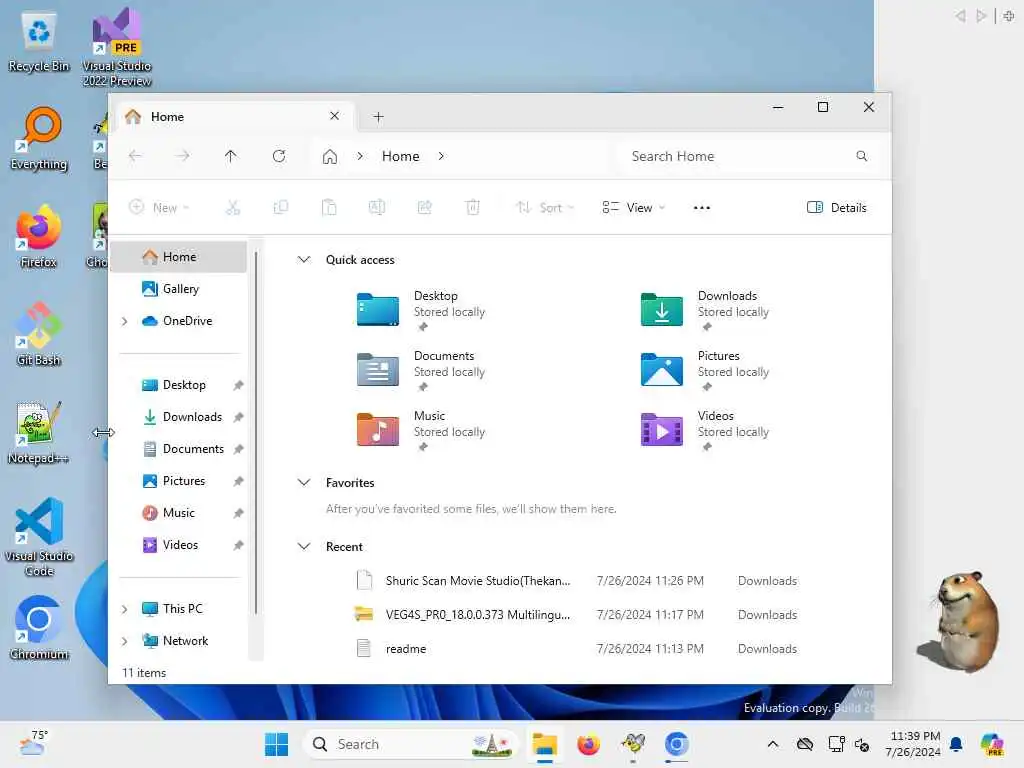Open Git Bash desktop shortcut
Image resolution: width=1024 pixels, height=768 pixels.
[x=39, y=334]
